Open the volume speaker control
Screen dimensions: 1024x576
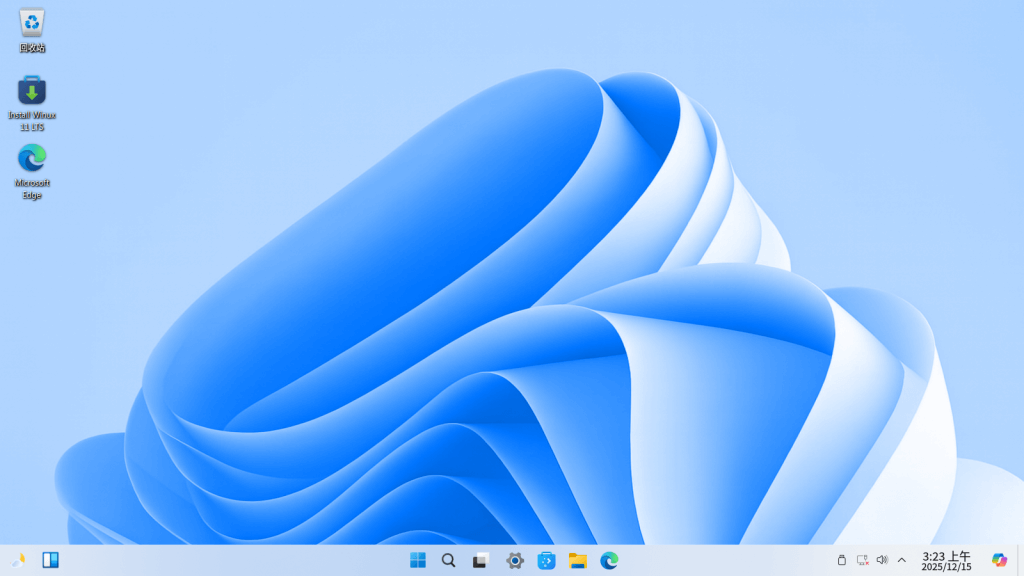pos(882,560)
